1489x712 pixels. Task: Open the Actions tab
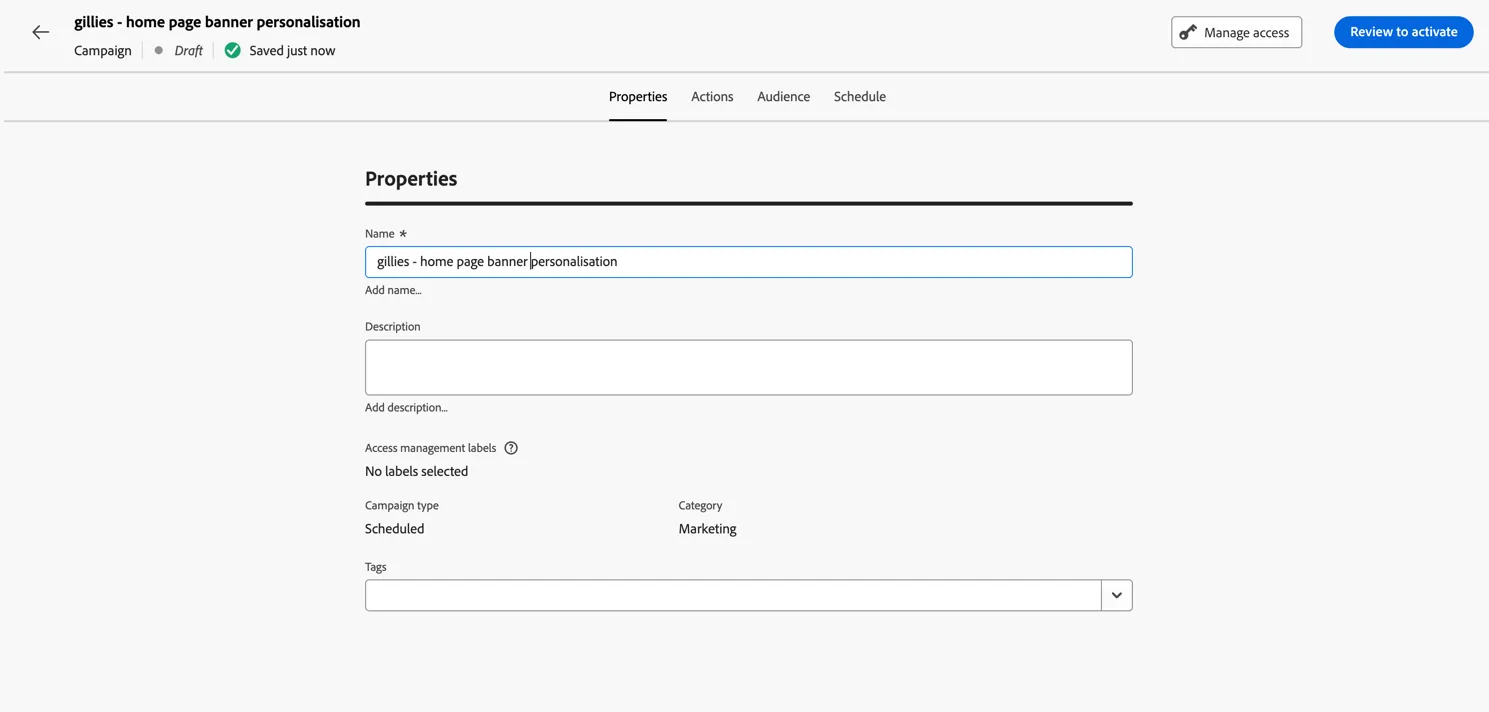[712, 97]
